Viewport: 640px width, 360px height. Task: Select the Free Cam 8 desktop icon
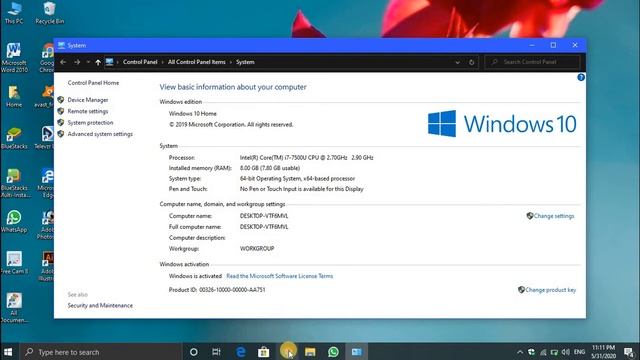[x=15, y=263]
